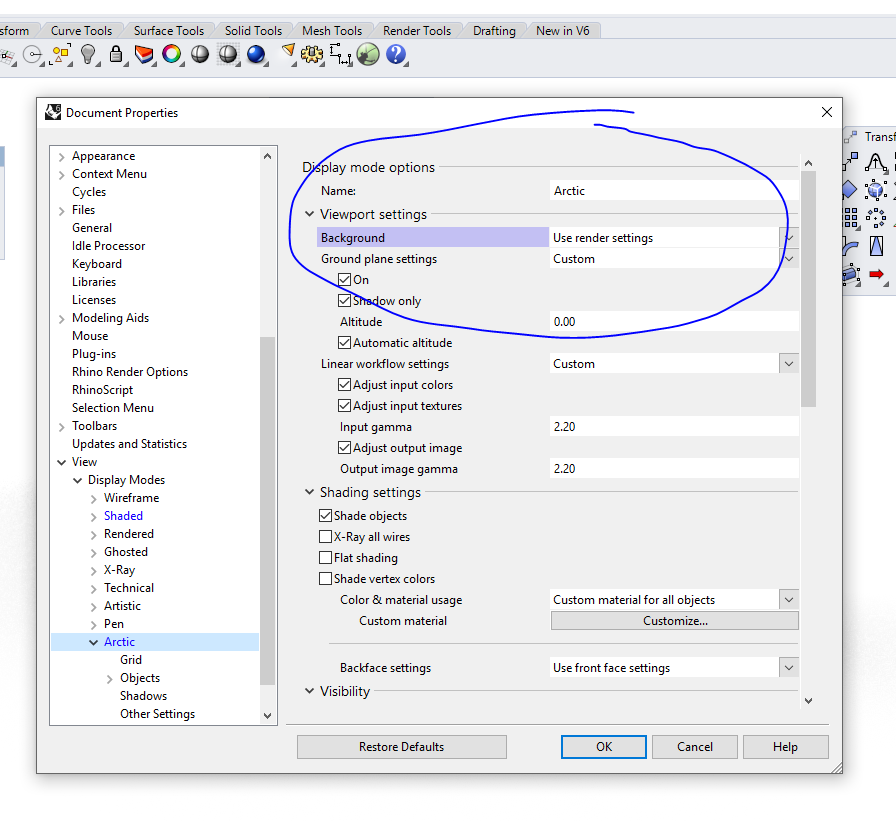The width and height of the screenshot is (896, 821).
Task: Click the Taper trapezoid icon
Action: tap(876, 246)
